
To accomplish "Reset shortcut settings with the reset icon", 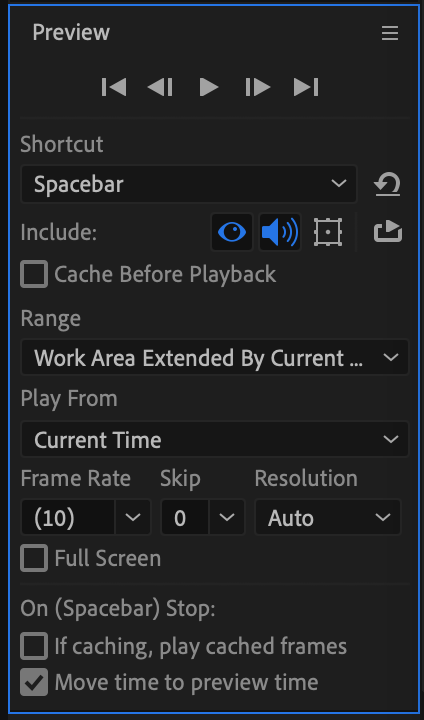I will coord(387,184).
